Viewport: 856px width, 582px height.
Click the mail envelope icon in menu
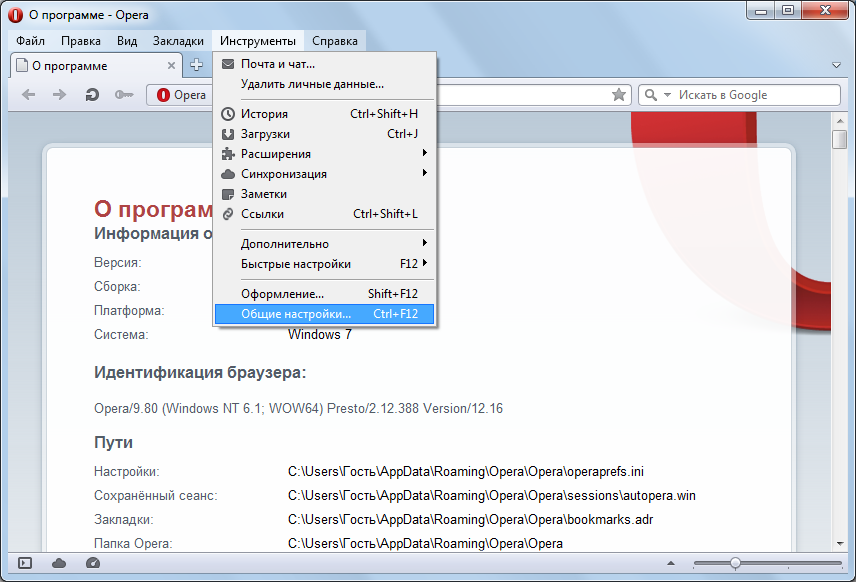coord(228,64)
